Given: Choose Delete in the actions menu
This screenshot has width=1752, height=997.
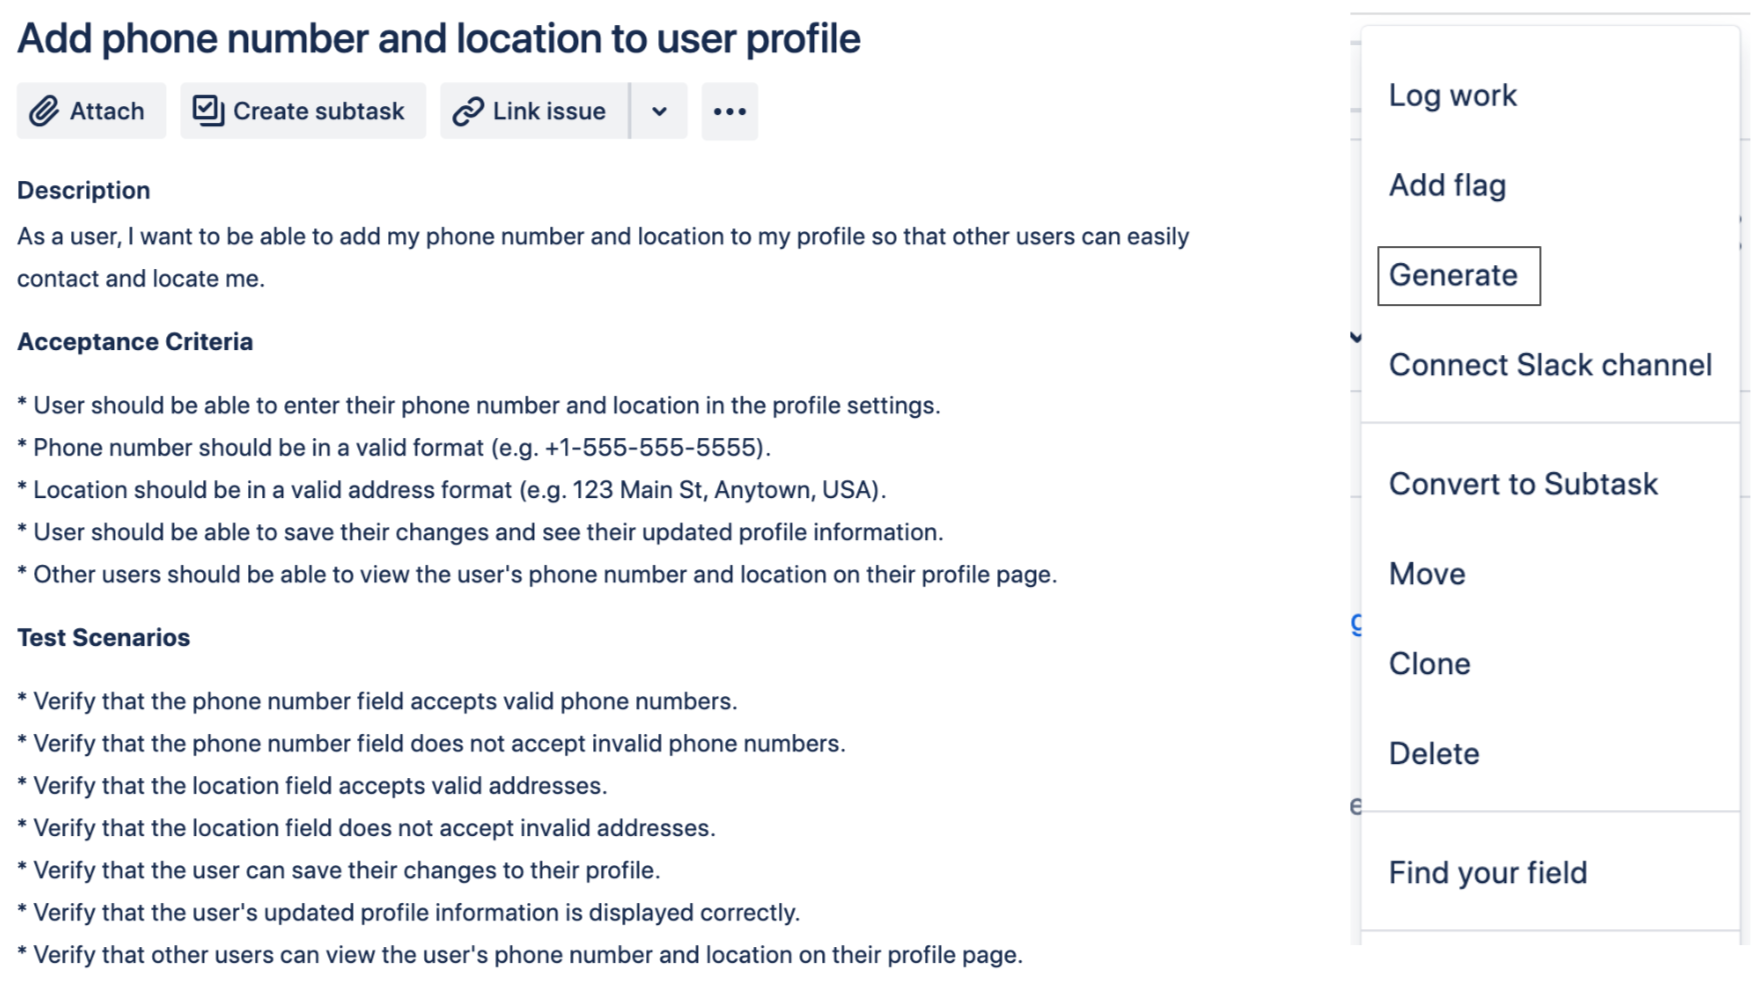Looking at the screenshot, I should click(x=1433, y=754).
